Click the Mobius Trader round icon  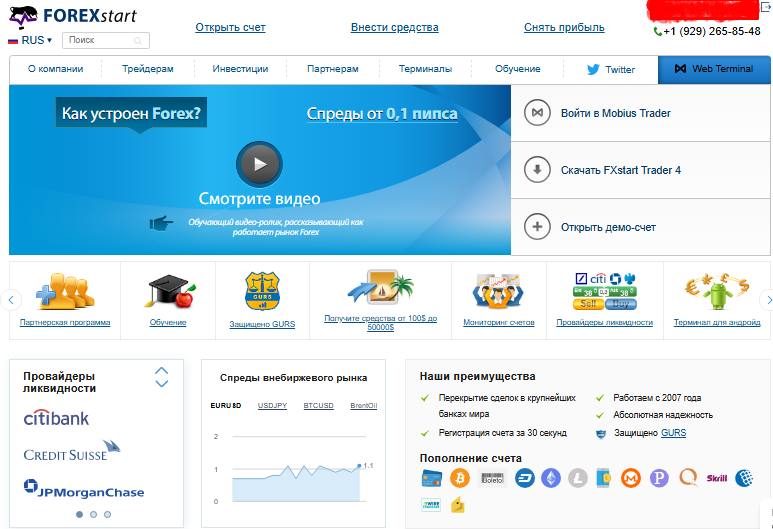tap(537, 113)
